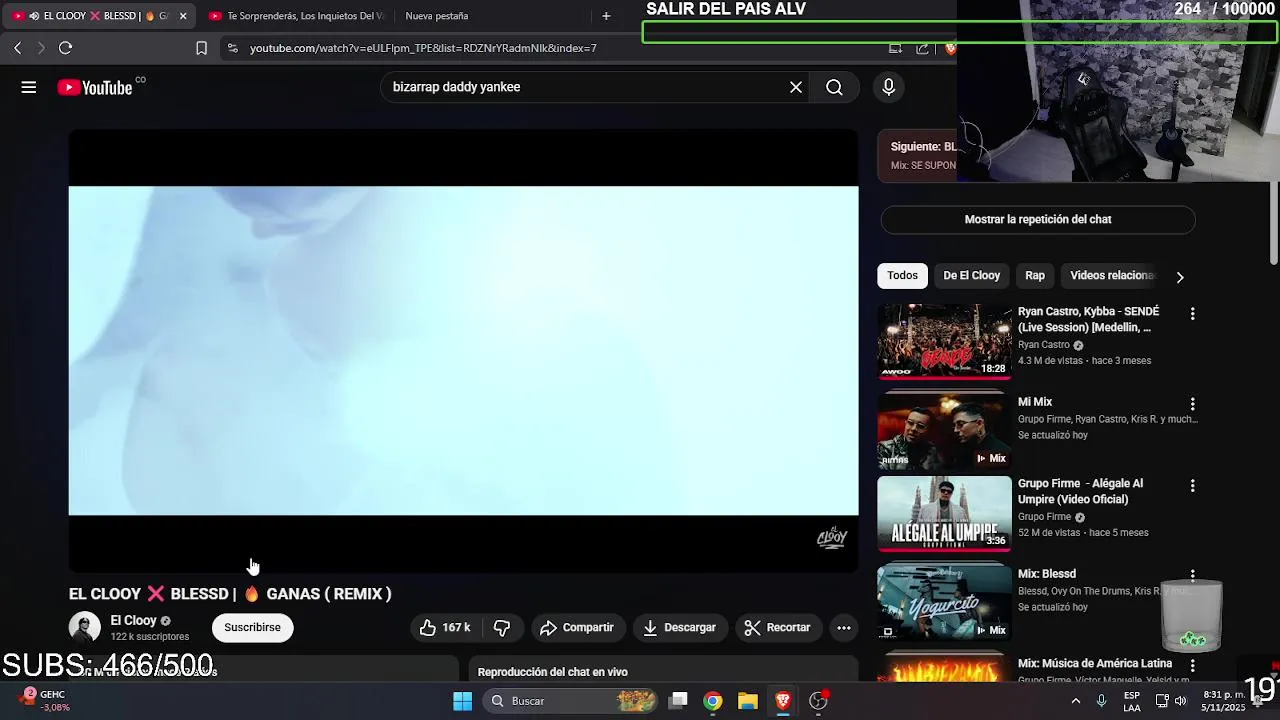Open options for Mix: Música de América Latina
This screenshot has height=720, width=1280.
1192,665
